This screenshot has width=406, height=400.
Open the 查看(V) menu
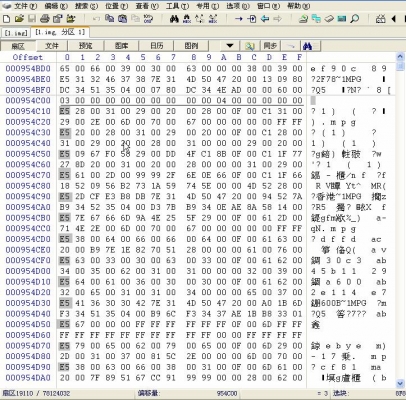tap(147, 6)
